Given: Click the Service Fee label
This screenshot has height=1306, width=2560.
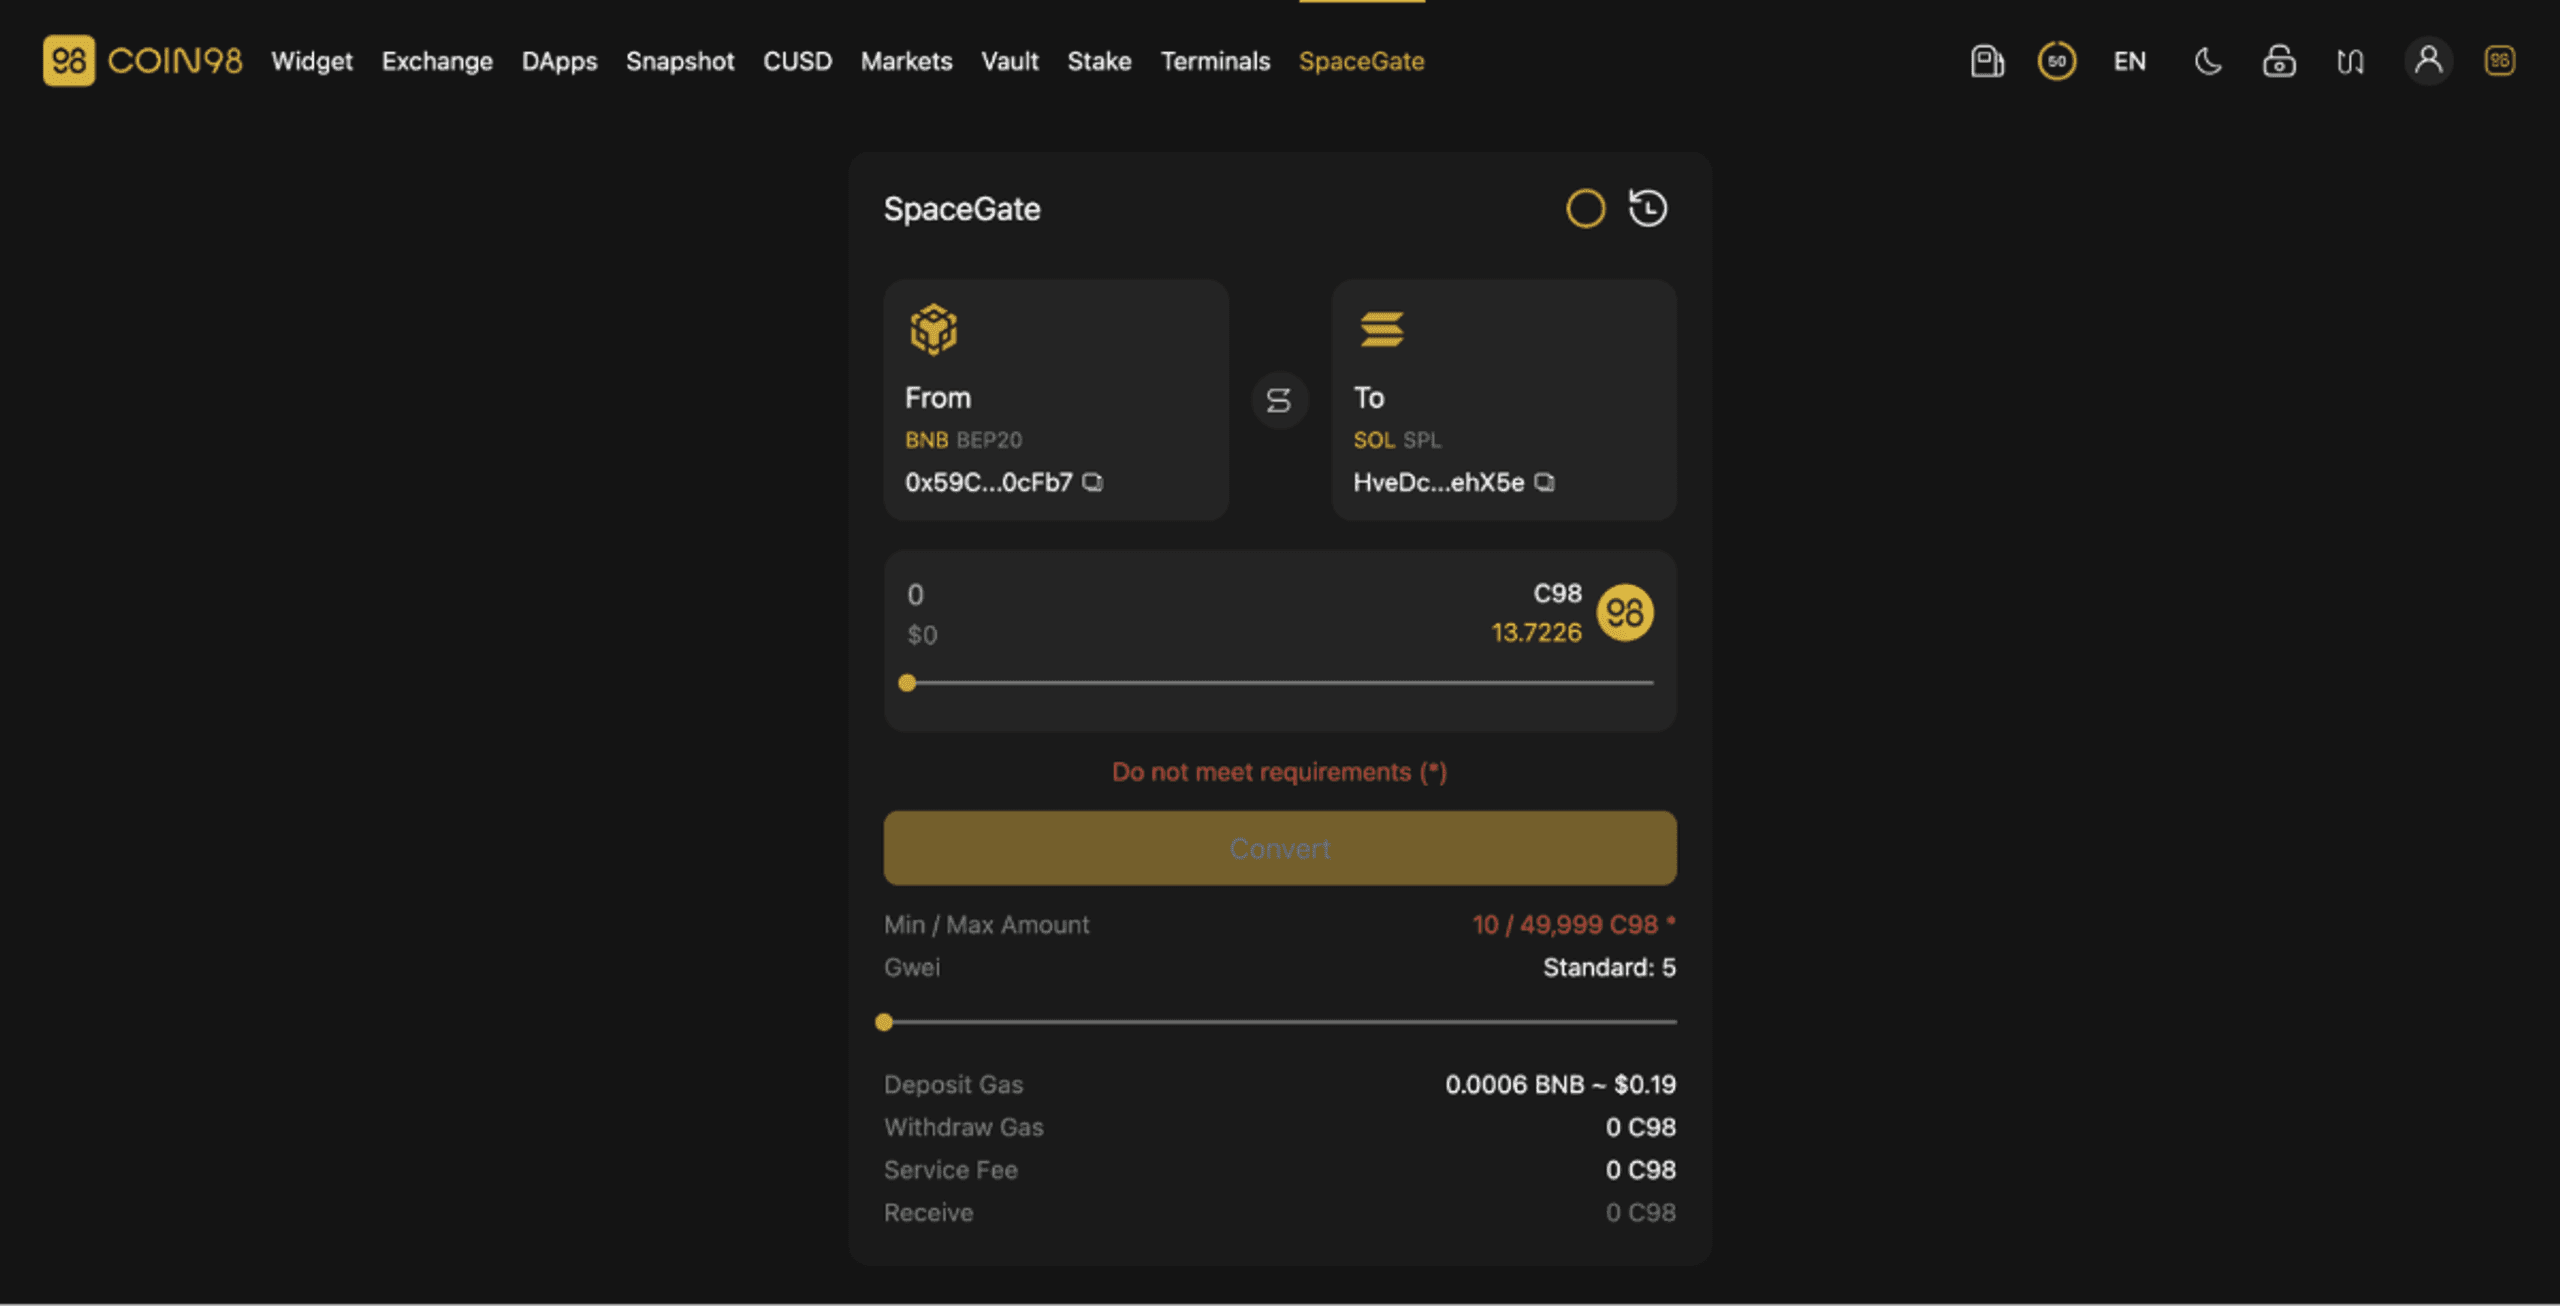Looking at the screenshot, I should (951, 1170).
